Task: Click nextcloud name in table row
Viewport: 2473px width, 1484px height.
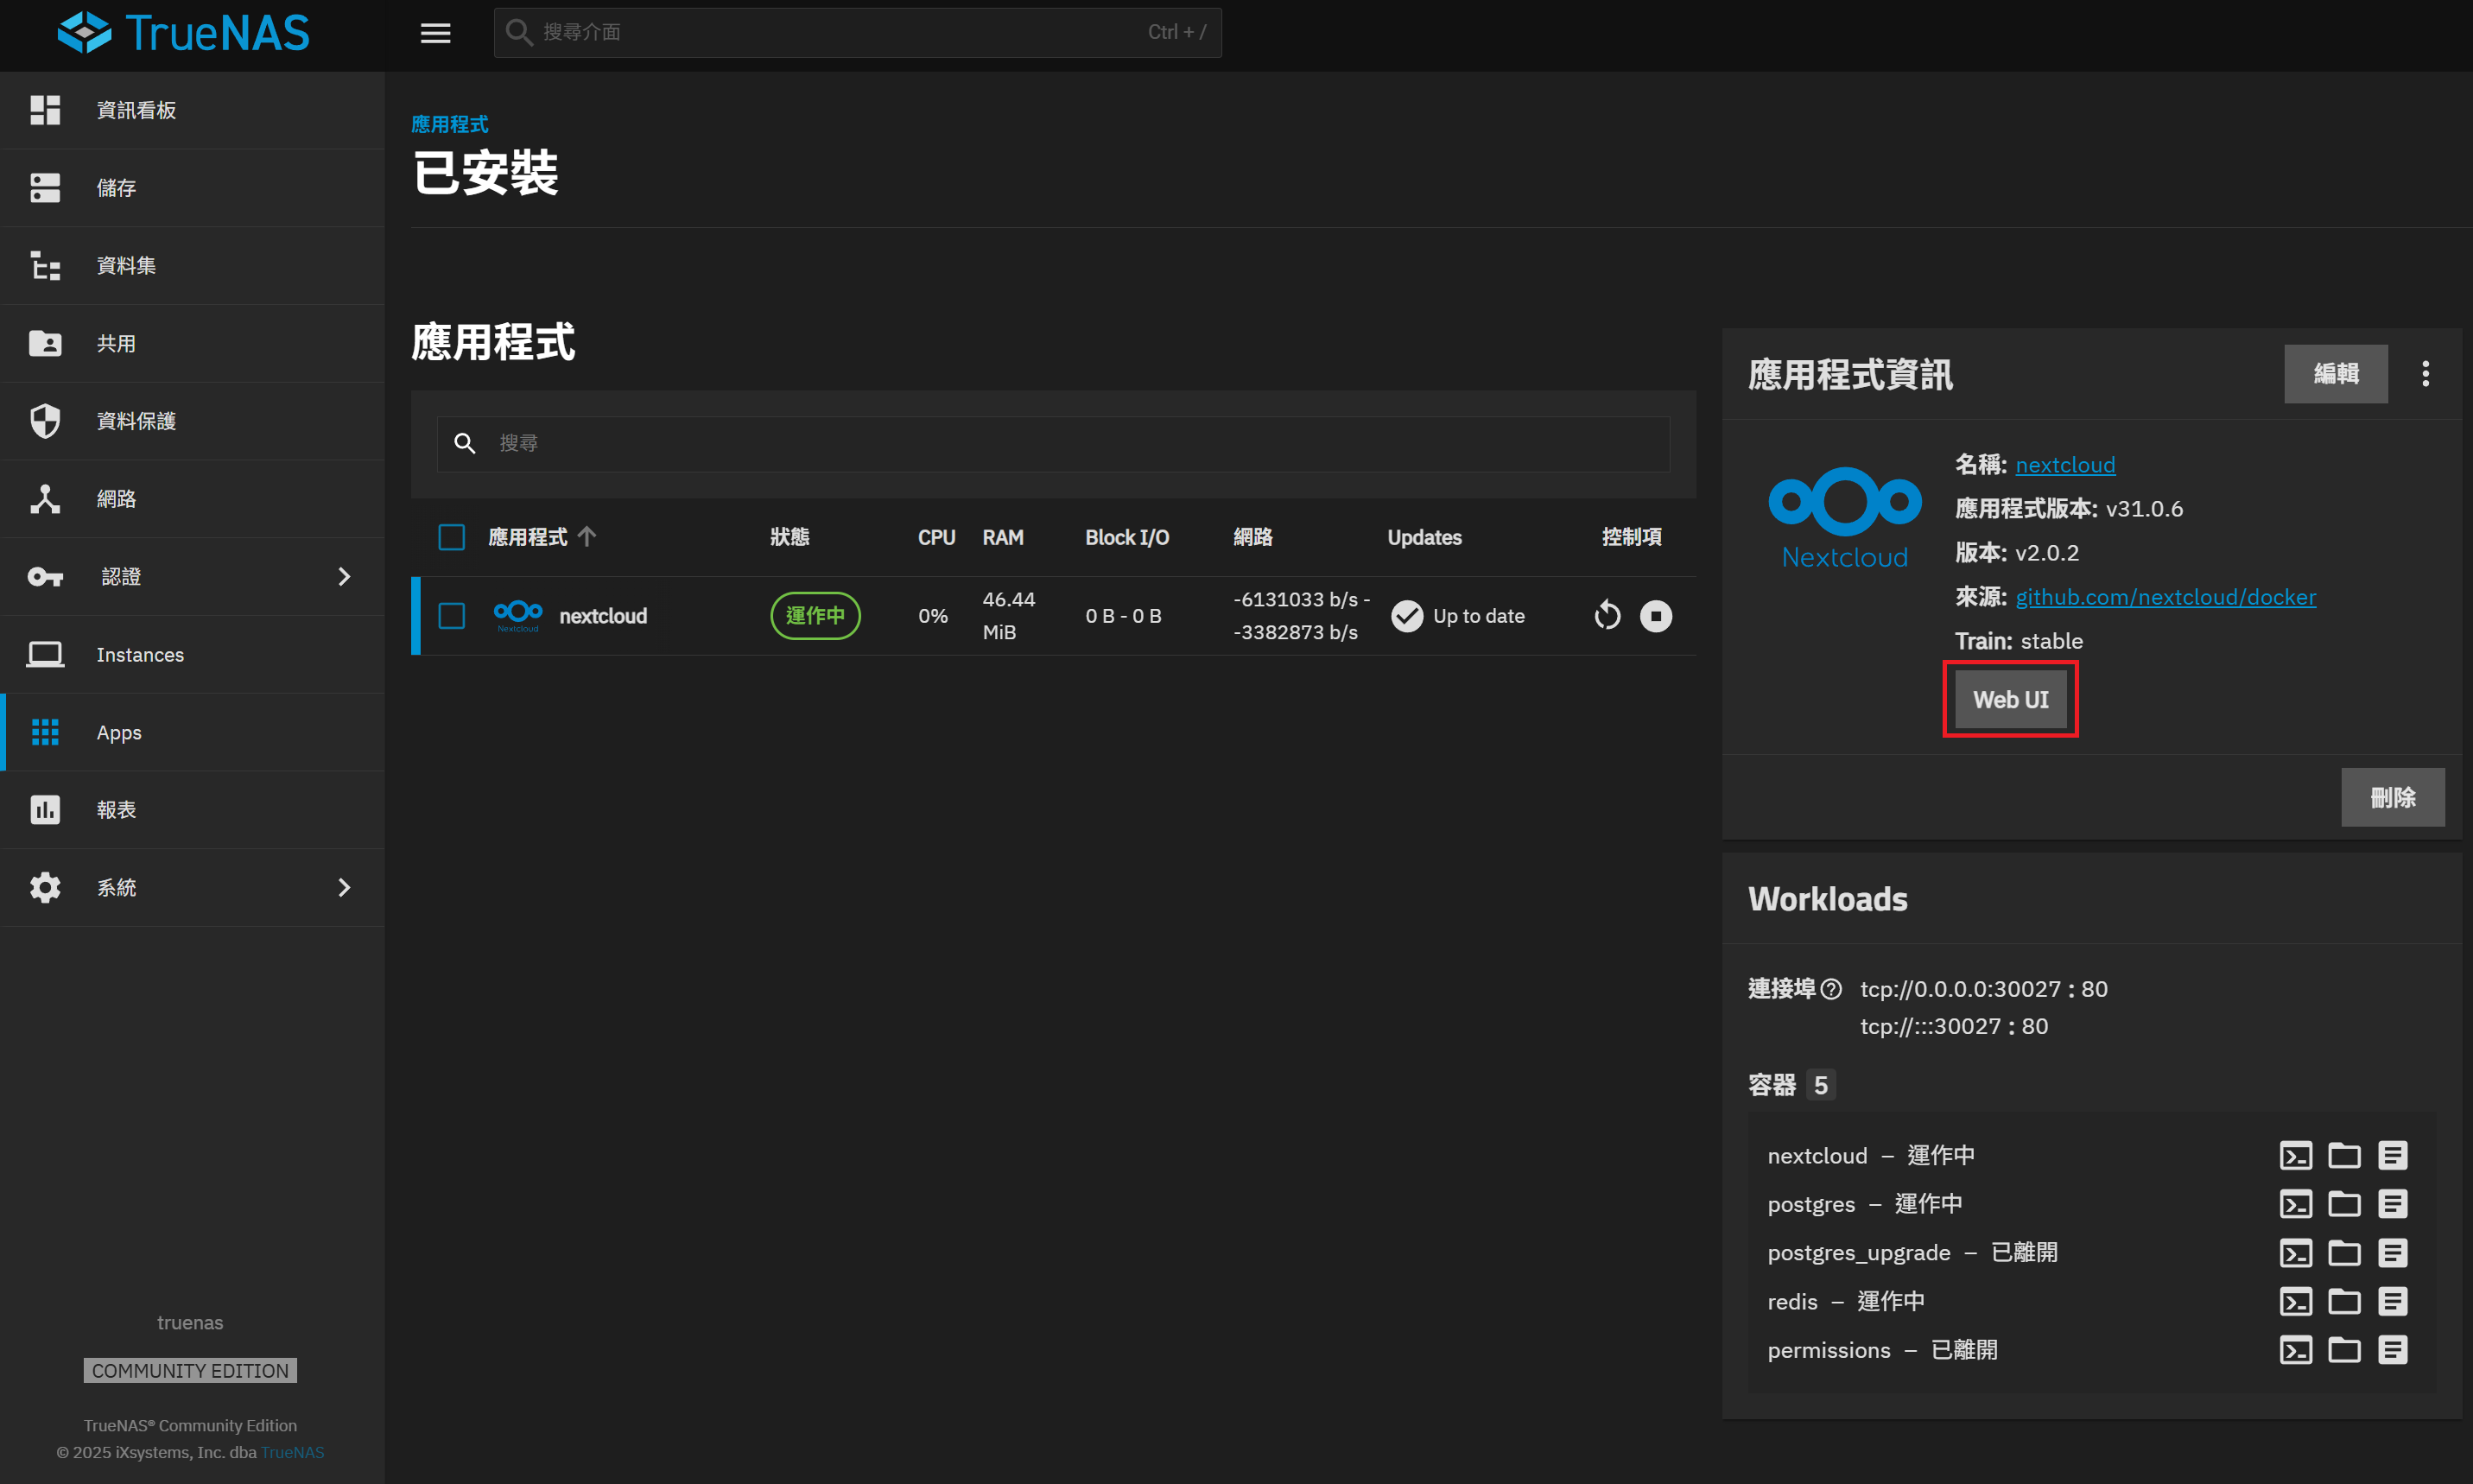Action: (603, 615)
